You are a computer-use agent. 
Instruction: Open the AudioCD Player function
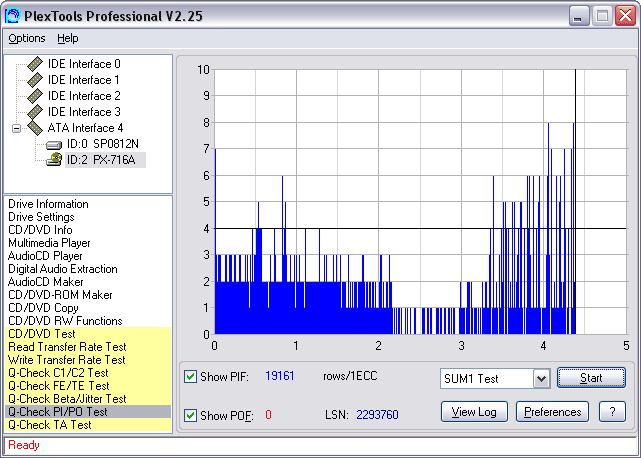(45, 256)
